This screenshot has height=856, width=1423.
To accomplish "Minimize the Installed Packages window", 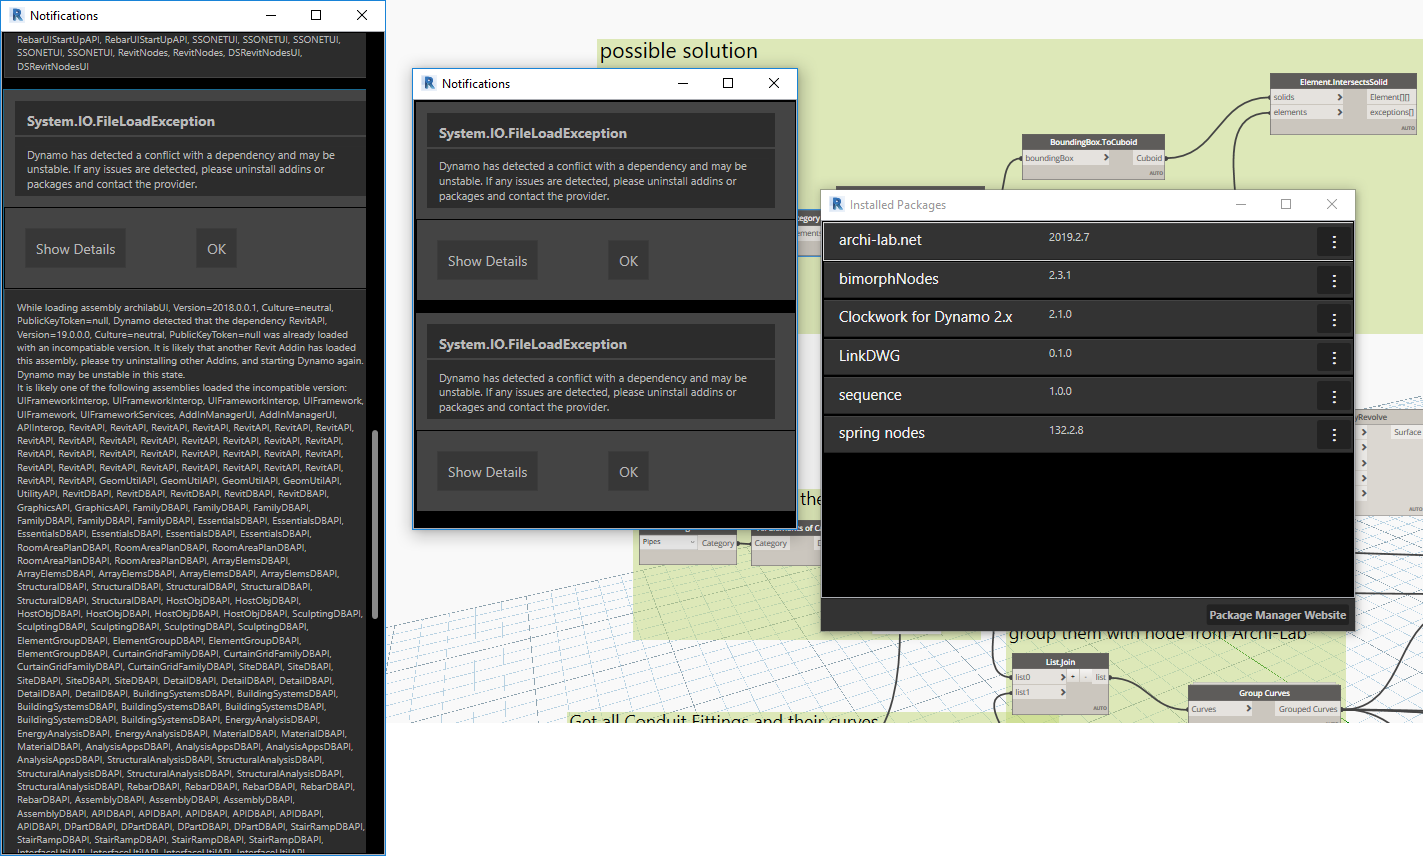I will (1241, 204).
